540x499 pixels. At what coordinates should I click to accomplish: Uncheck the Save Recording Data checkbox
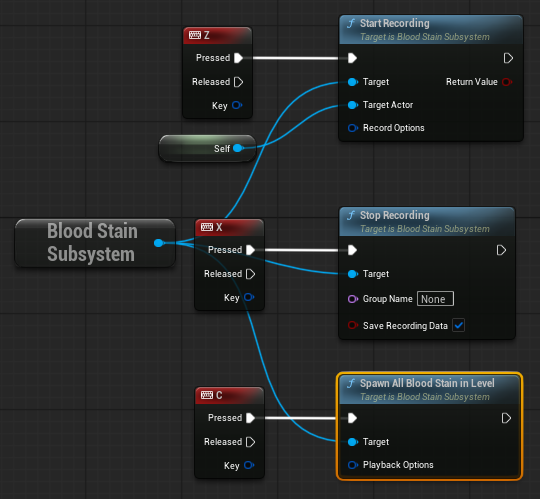458,325
